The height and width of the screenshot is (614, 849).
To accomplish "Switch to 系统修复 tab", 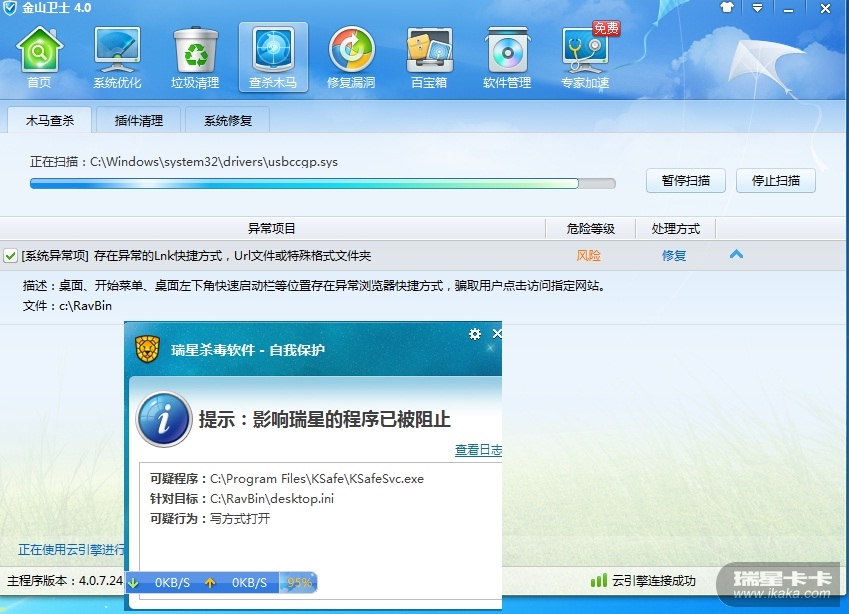I will tap(227, 120).
